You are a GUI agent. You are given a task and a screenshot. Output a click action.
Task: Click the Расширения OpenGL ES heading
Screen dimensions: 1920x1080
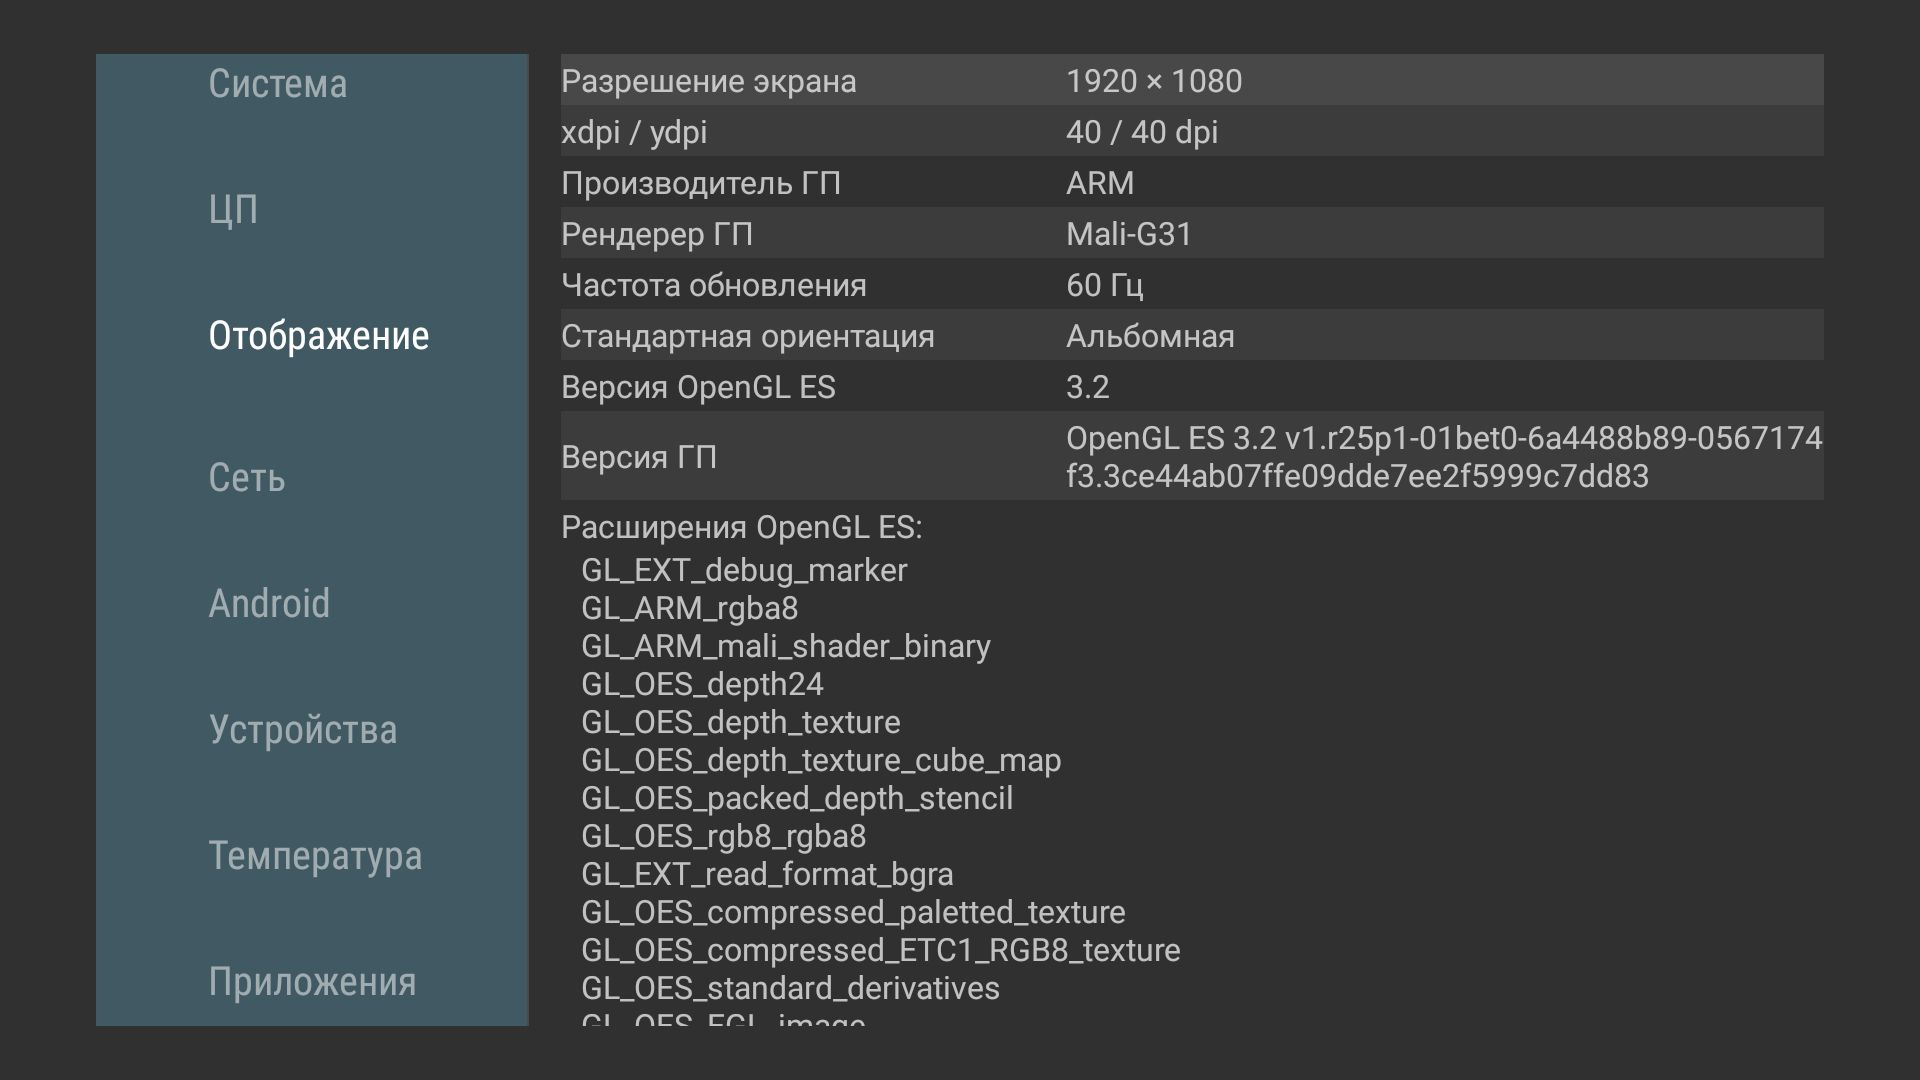[741, 527]
